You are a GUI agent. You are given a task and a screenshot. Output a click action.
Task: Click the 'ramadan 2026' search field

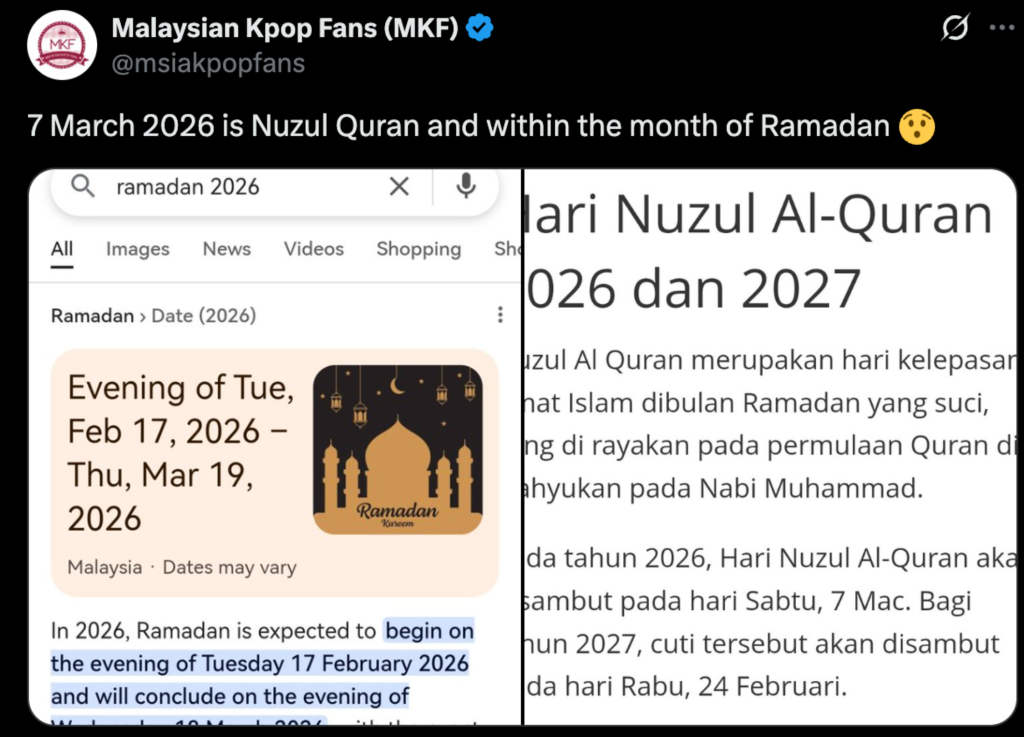click(x=240, y=187)
